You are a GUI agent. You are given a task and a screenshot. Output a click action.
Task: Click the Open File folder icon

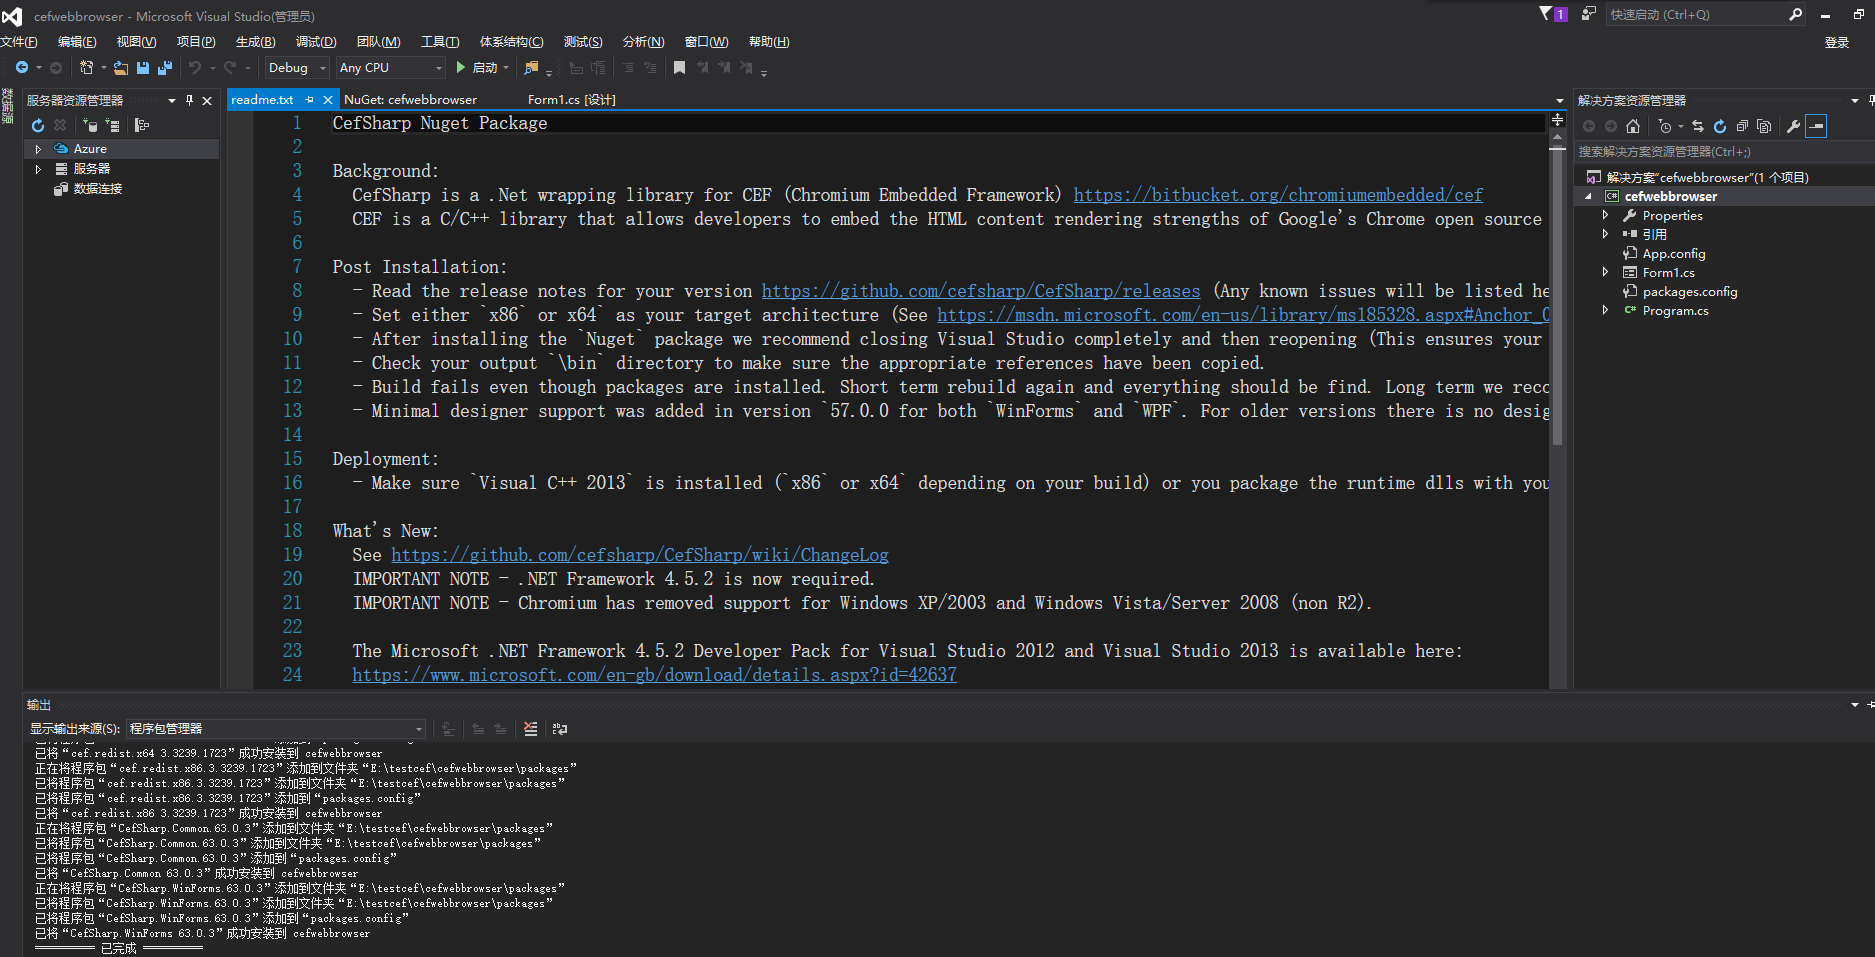120,68
